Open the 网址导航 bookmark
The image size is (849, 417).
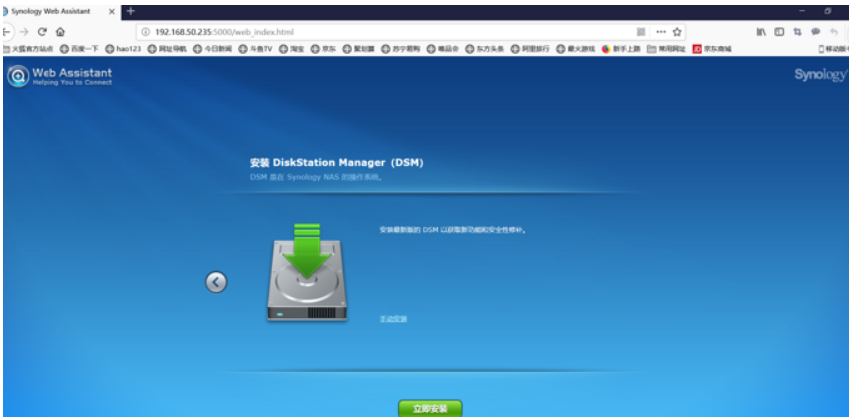pyautogui.click(x=167, y=49)
